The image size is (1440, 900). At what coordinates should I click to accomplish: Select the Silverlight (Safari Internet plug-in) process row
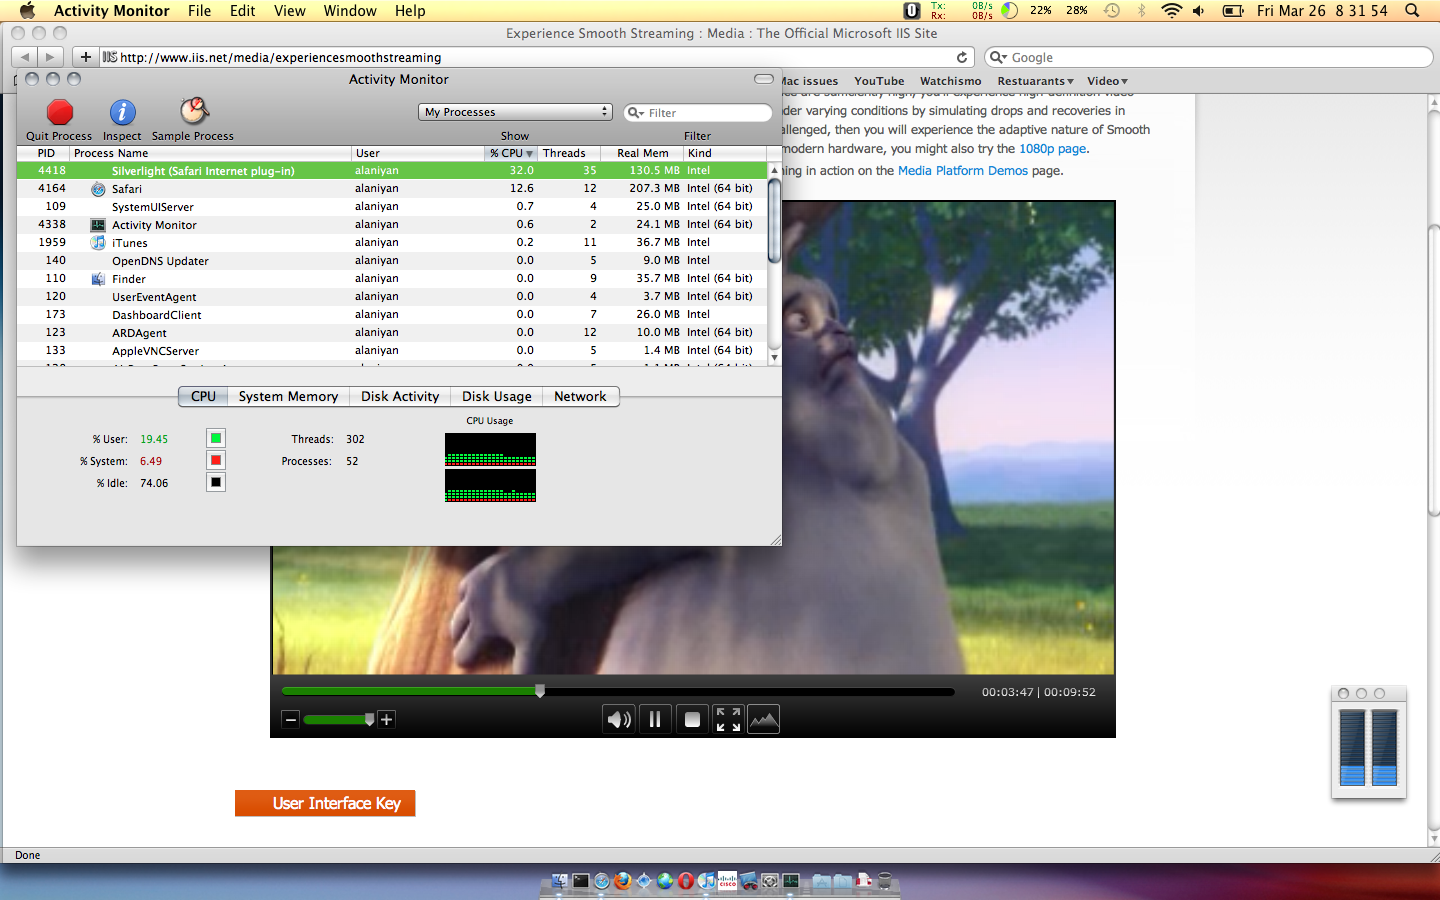coord(392,171)
